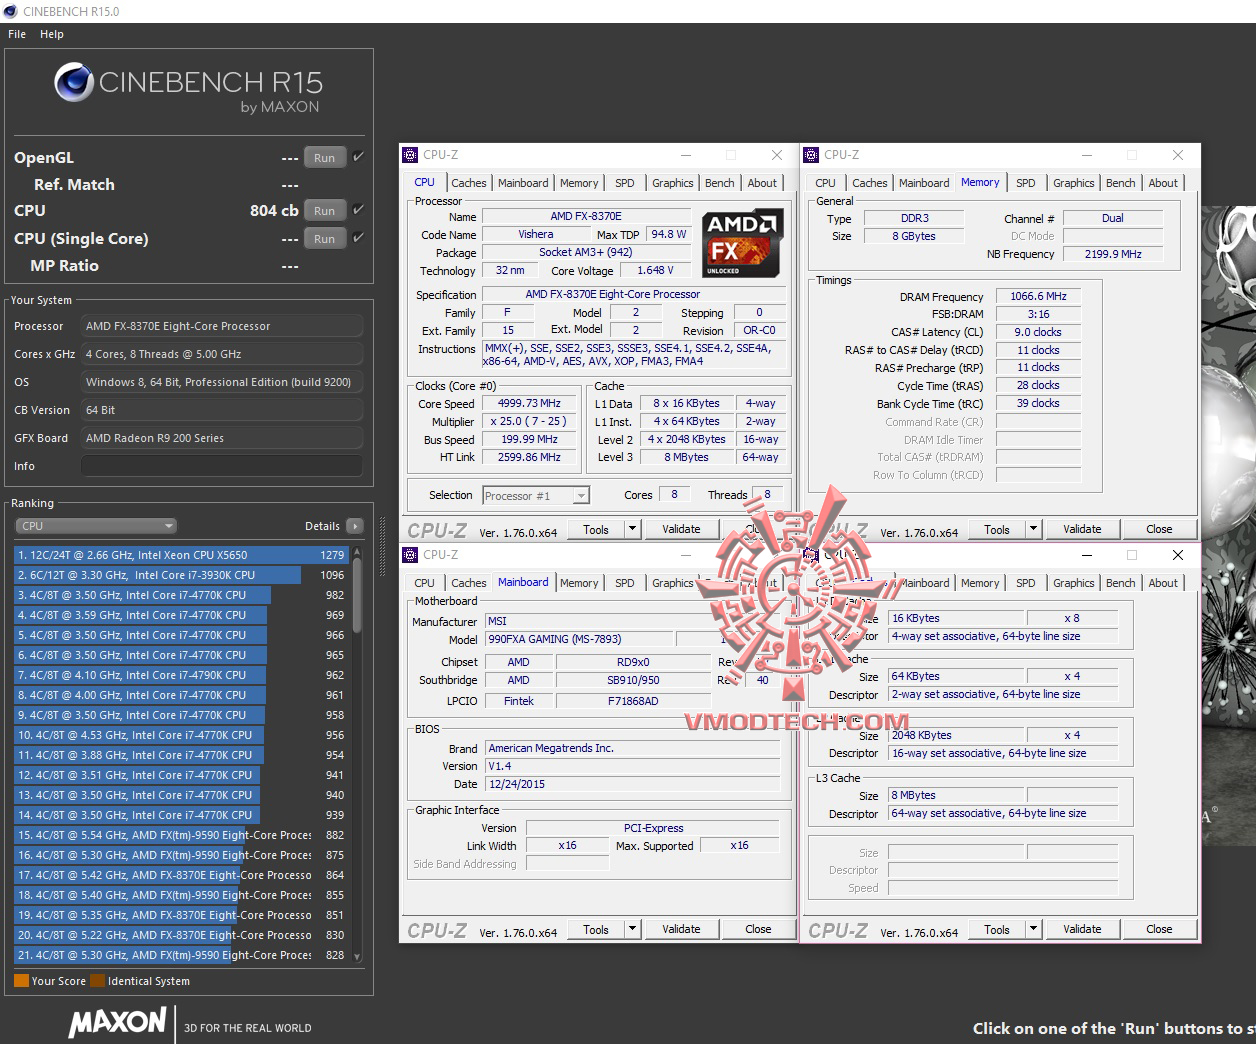Run the CPU Single Core benchmark
The width and height of the screenshot is (1256, 1044).
click(325, 239)
